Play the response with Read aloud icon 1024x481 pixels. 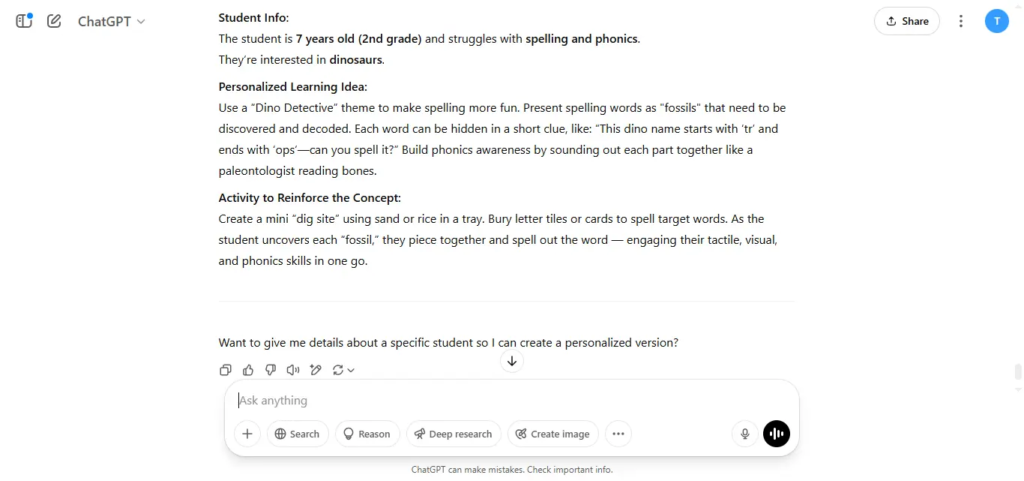pos(293,370)
